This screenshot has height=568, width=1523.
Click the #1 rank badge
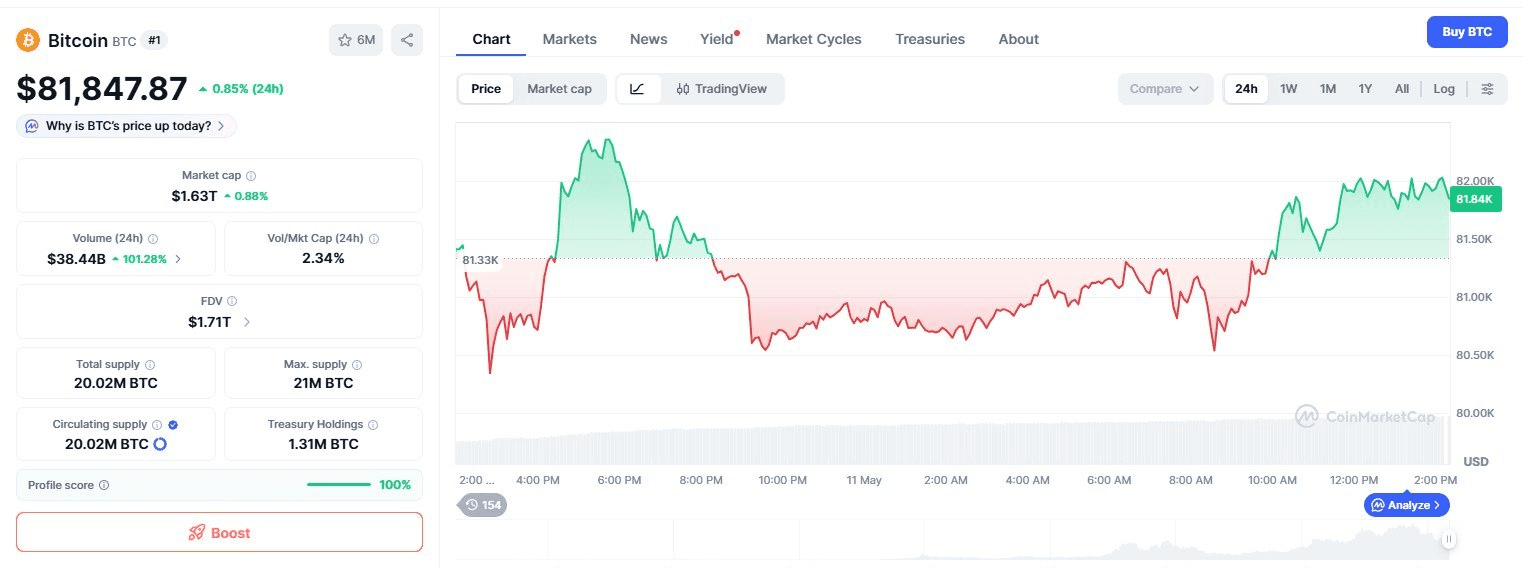[155, 40]
